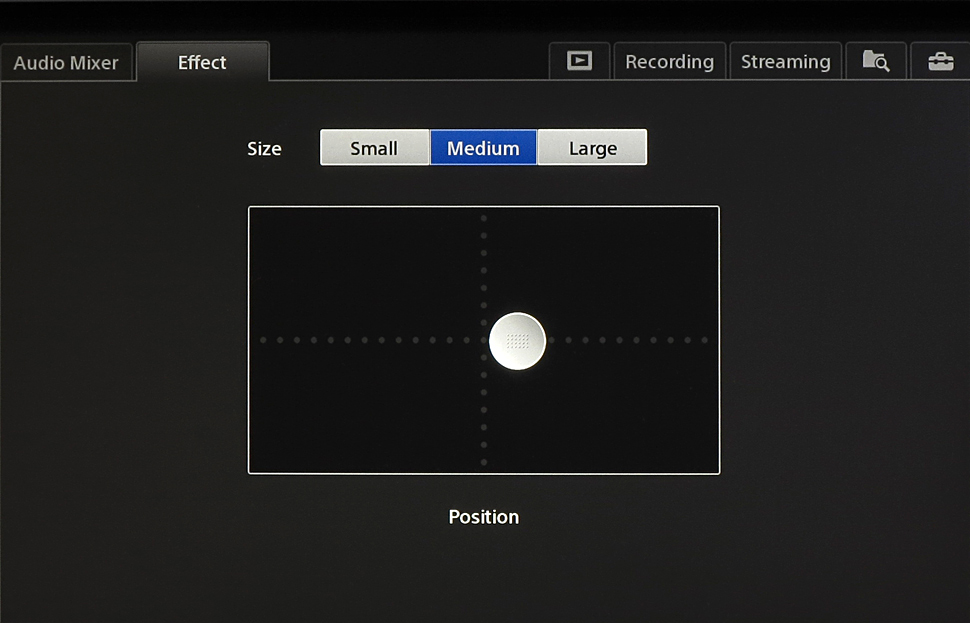Open the file browser folder-search icon
The width and height of the screenshot is (970, 623).
click(876, 61)
